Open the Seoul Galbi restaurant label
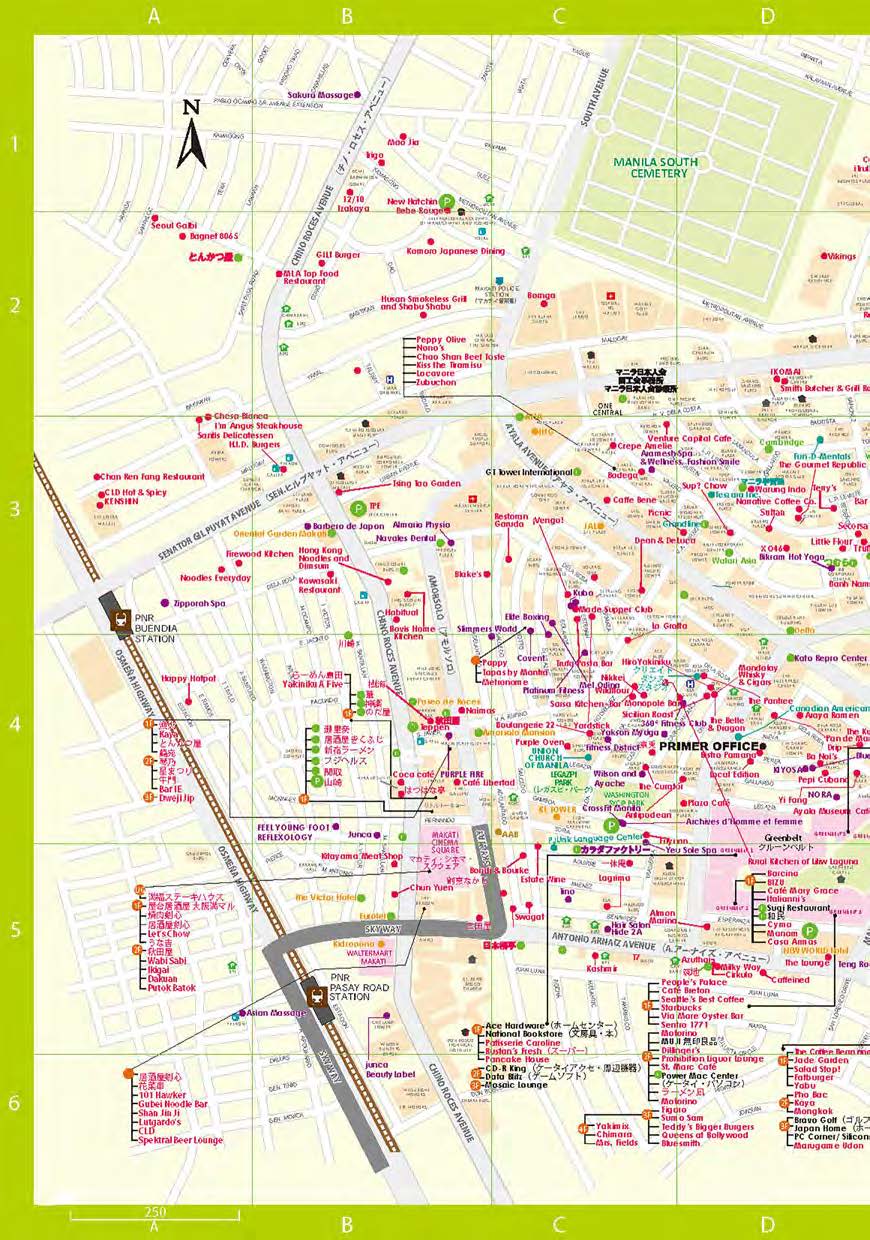Image resolution: width=870 pixels, height=1240 pixels. tap(174, 226)
